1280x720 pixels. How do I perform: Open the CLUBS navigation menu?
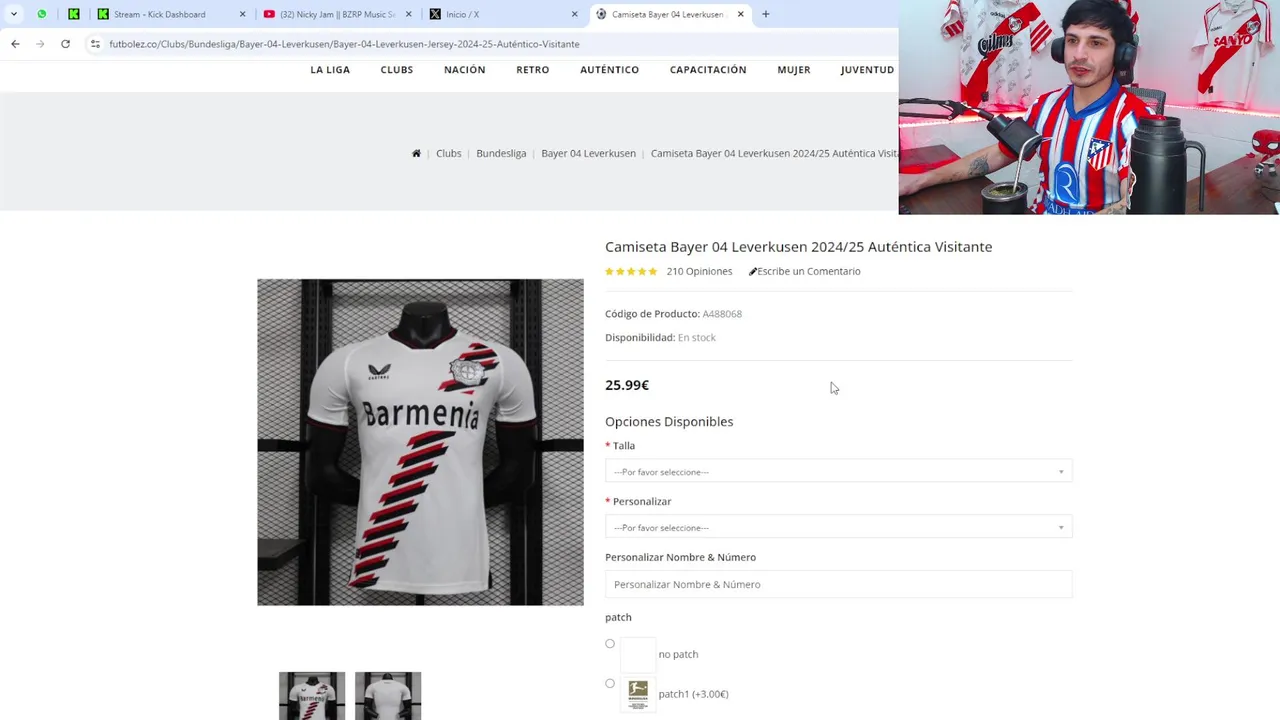click(x=397, y=69)
